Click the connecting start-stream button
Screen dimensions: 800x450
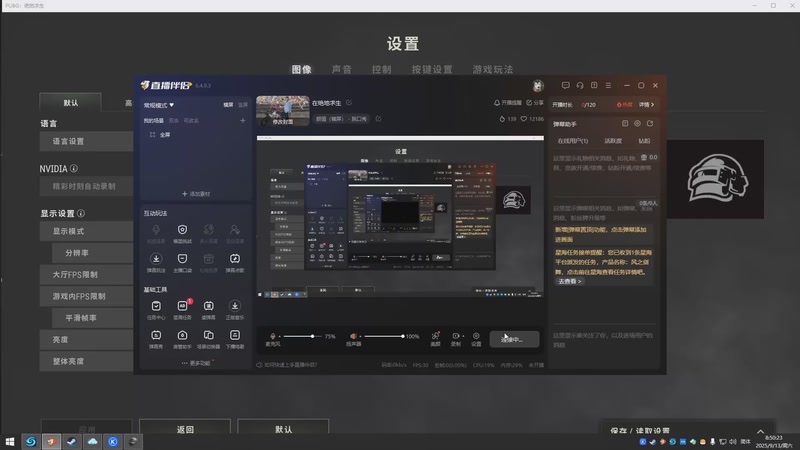click(x=514, y=339)
